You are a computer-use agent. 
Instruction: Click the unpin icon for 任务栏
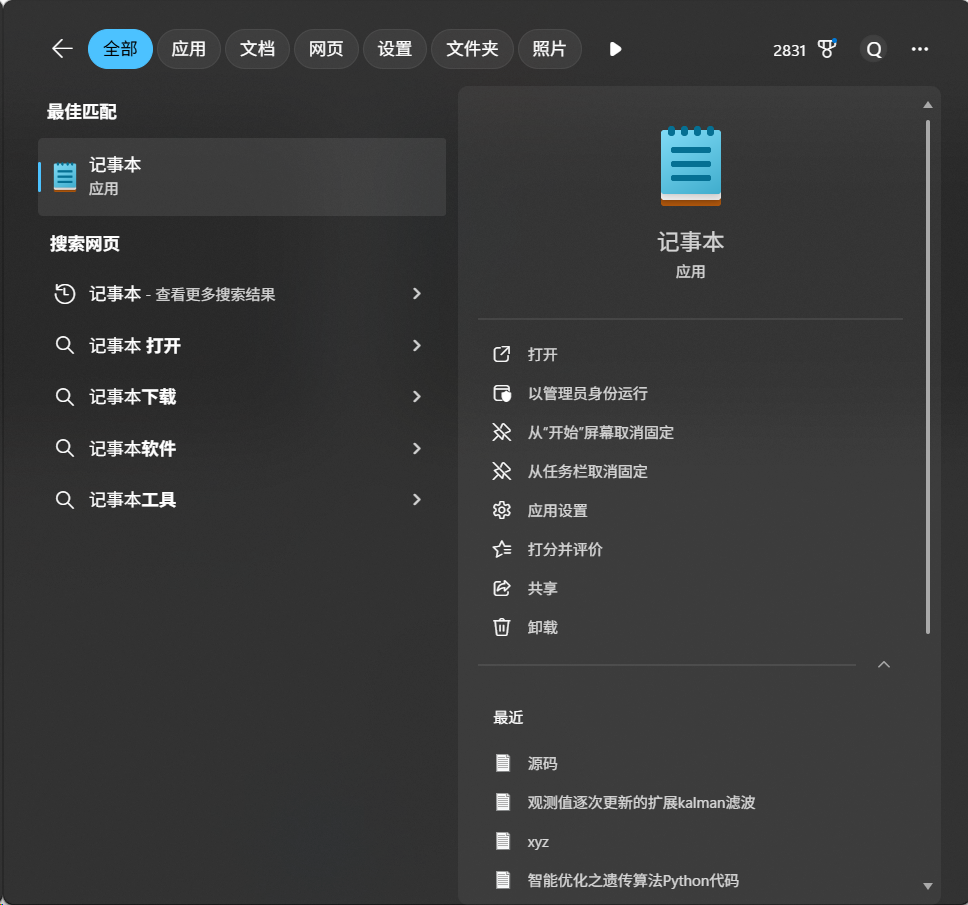click(x=502, y=472)
